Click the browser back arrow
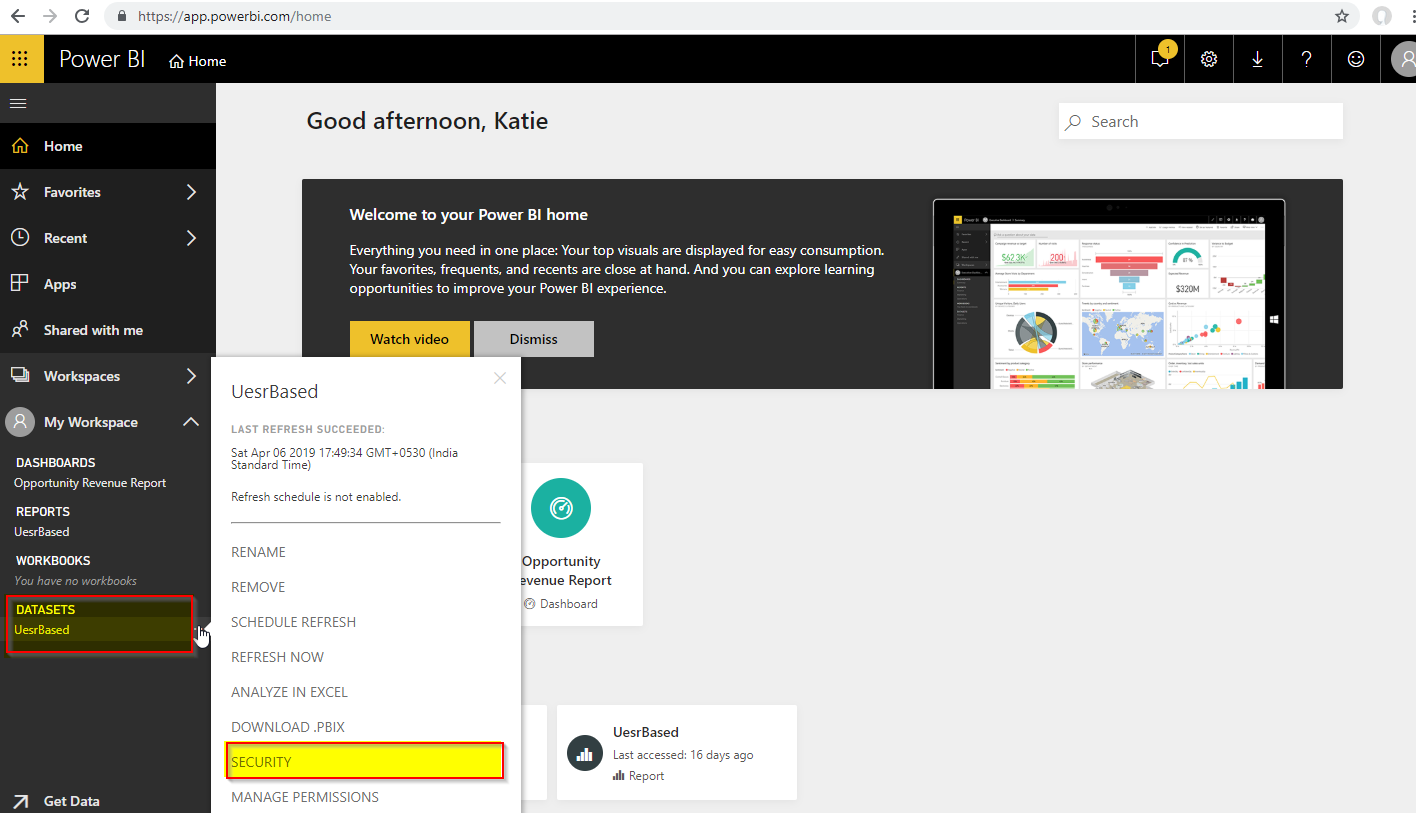1416x813 pixels. [18, 16]
